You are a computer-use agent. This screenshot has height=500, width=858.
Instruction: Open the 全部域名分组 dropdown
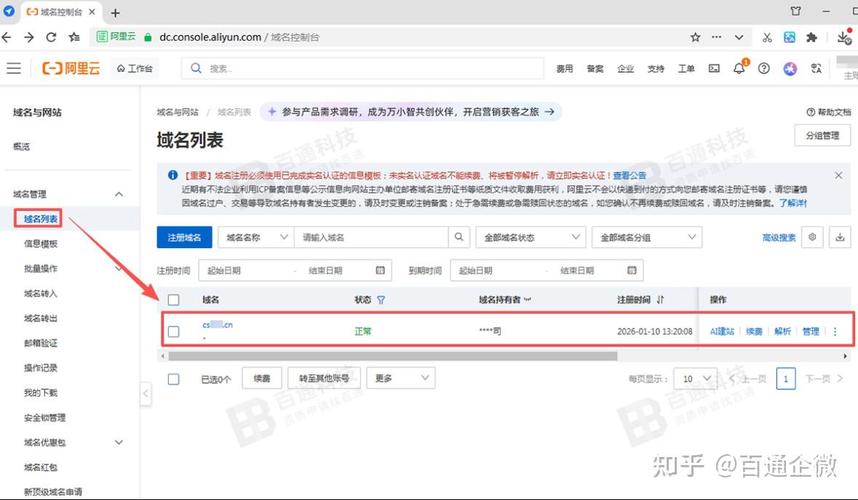click(x=647, y=237)
